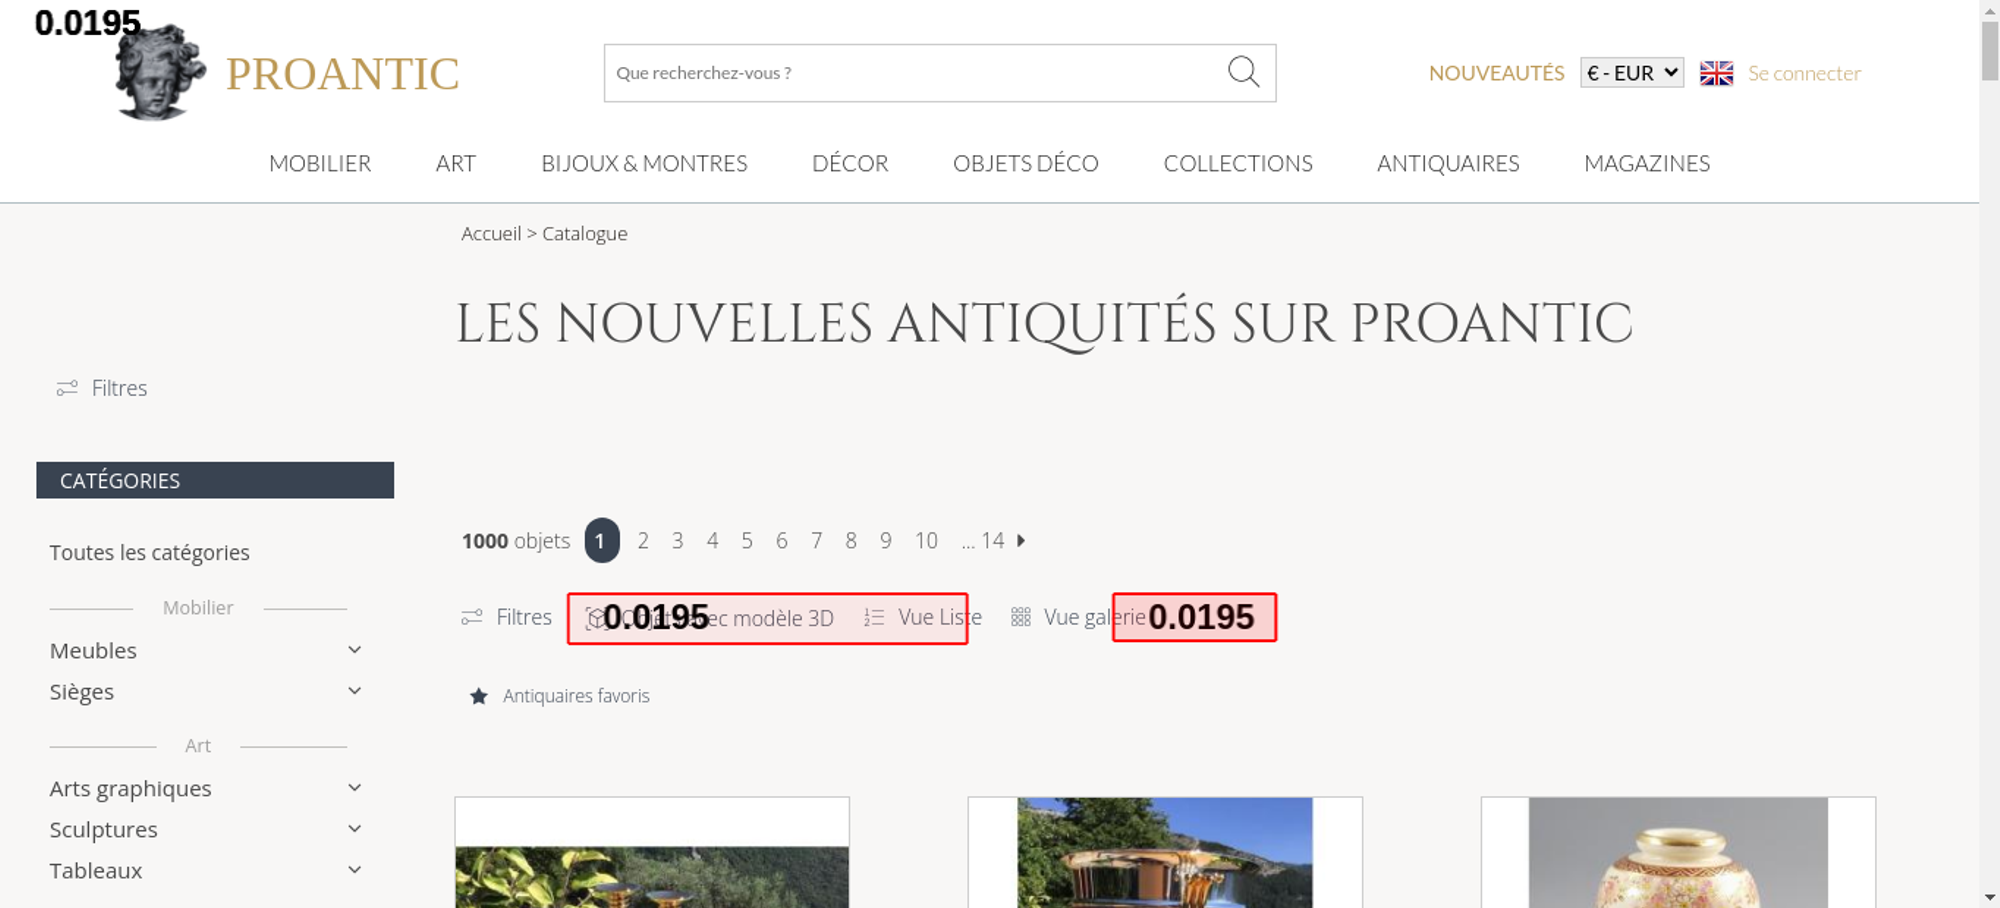Click the next page arrow in pagination
The image size is (2000, 908).
(x=1021, y=540)
